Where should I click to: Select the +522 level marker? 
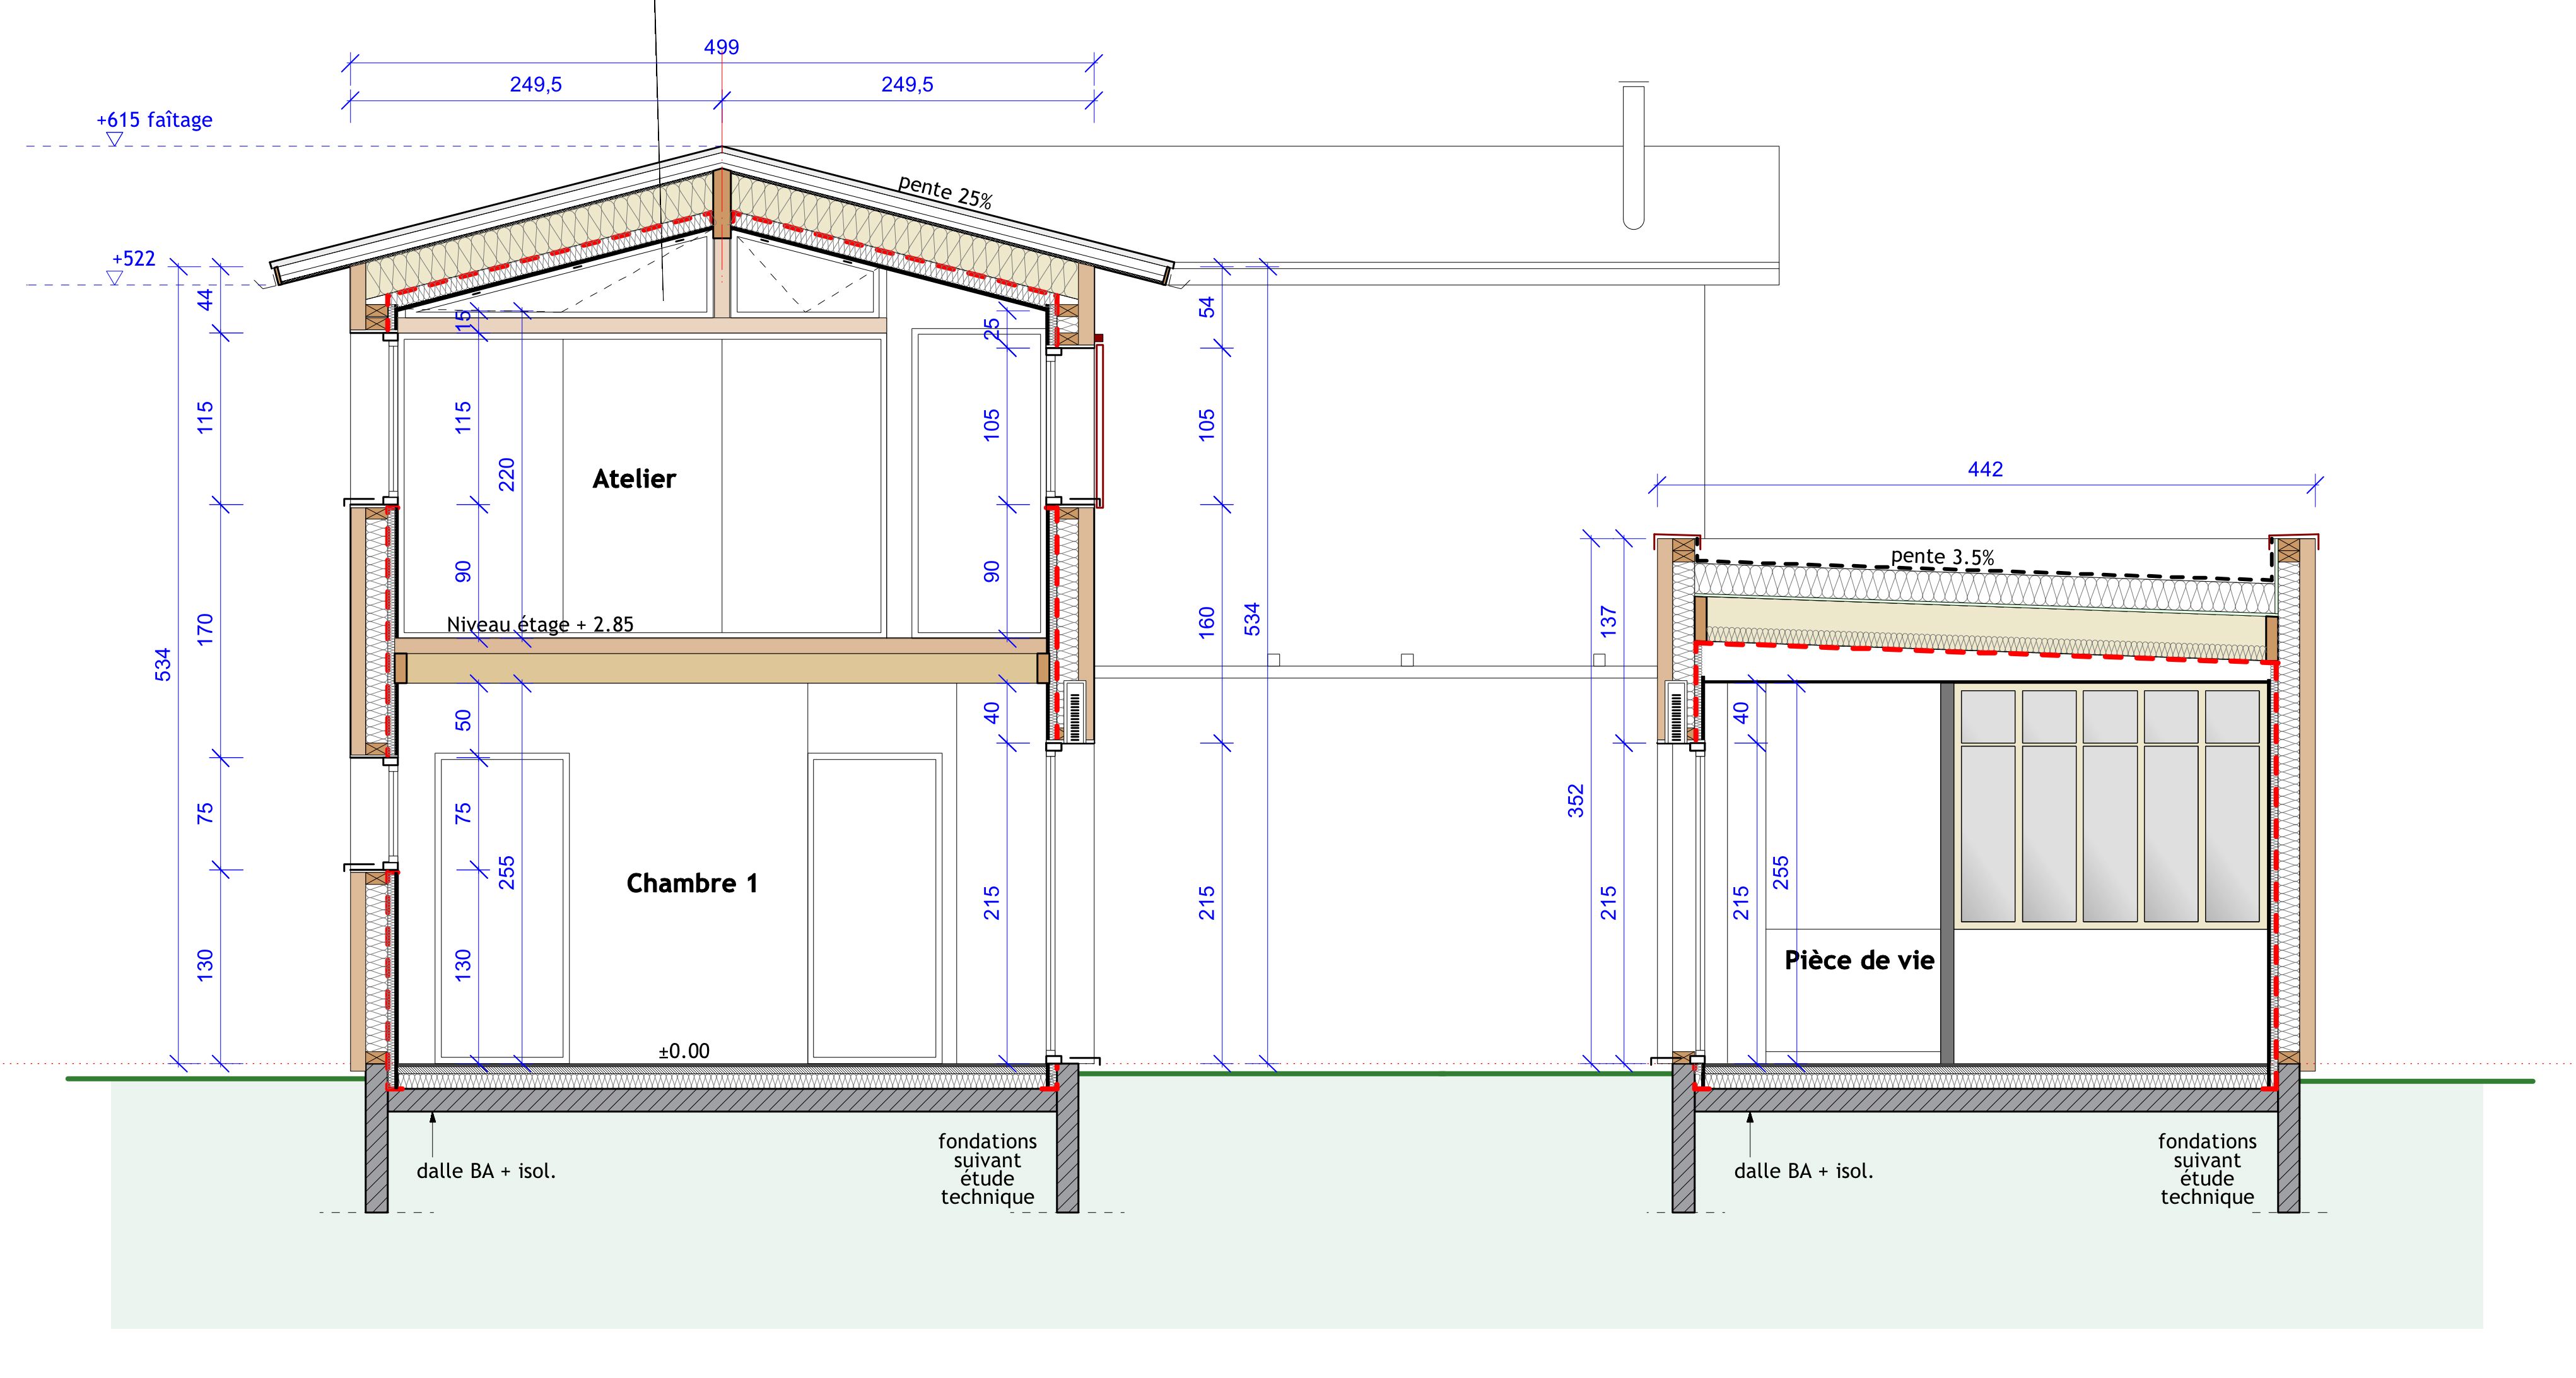coord(133,259)
